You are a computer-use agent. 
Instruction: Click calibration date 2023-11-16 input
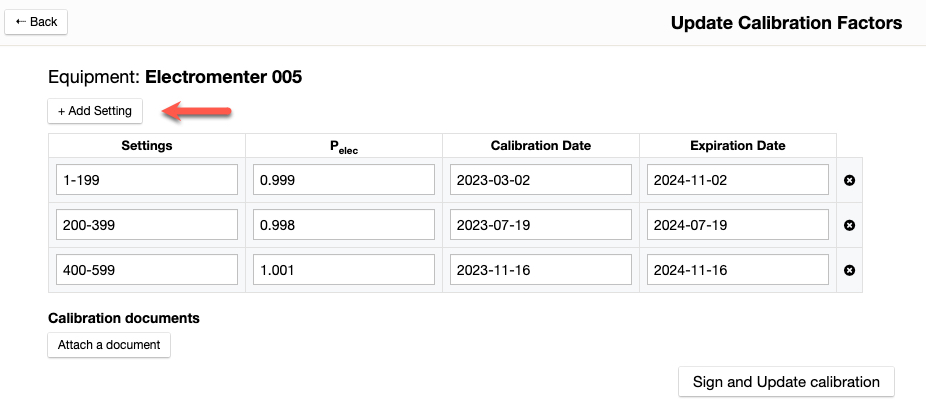pyautogui.click(x=541, y=270)
